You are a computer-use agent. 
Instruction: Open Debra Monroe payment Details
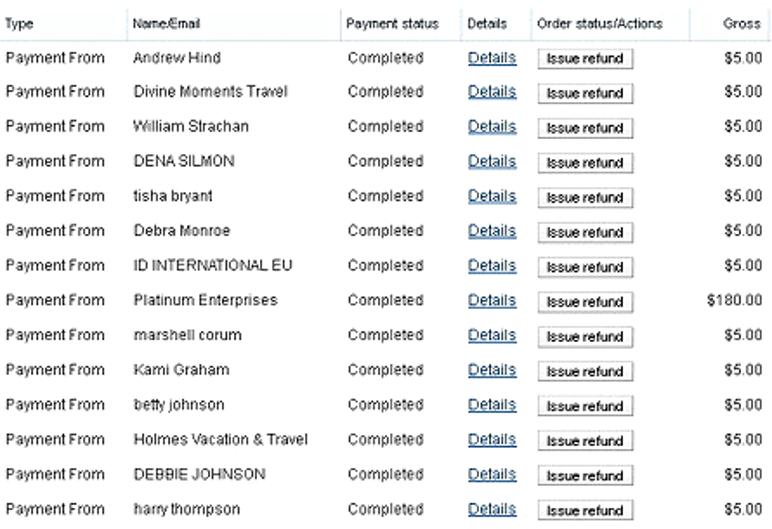click(492, 231)
